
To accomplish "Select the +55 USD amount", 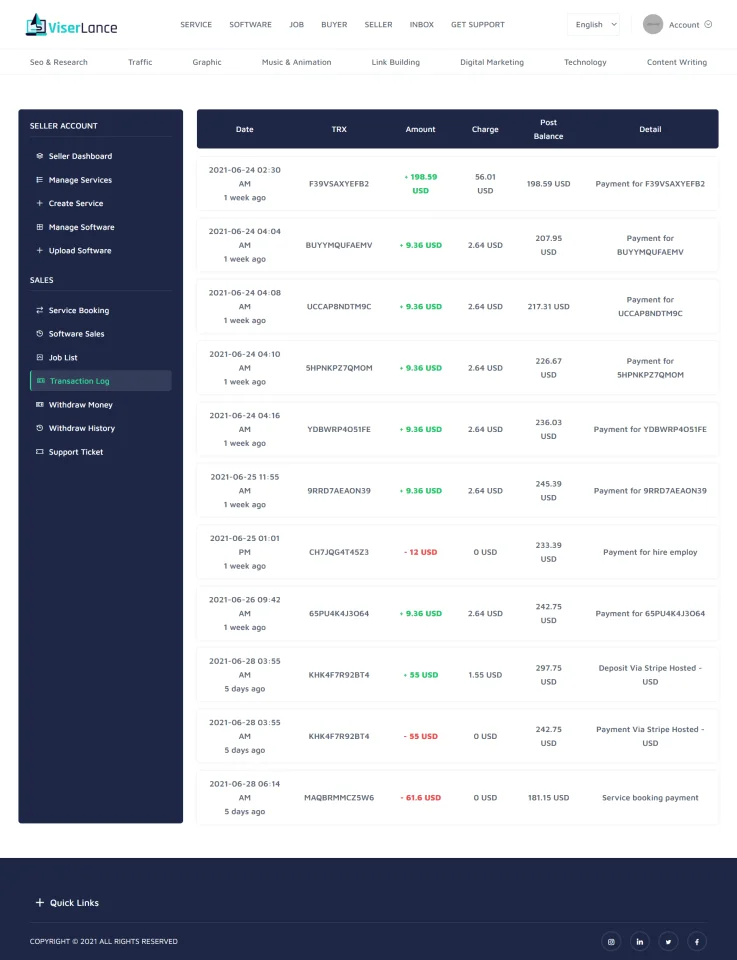I will point(421,675).
